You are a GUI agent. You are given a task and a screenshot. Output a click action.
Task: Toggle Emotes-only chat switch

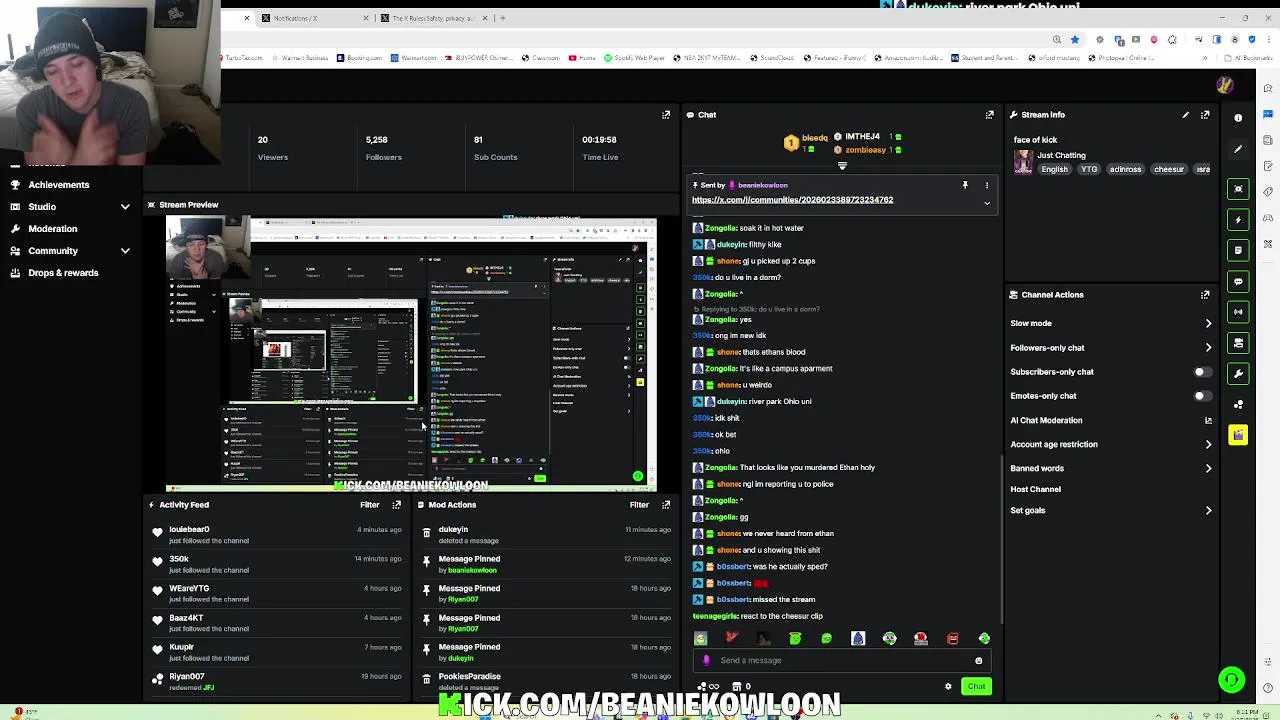(x=1203, y=396)
